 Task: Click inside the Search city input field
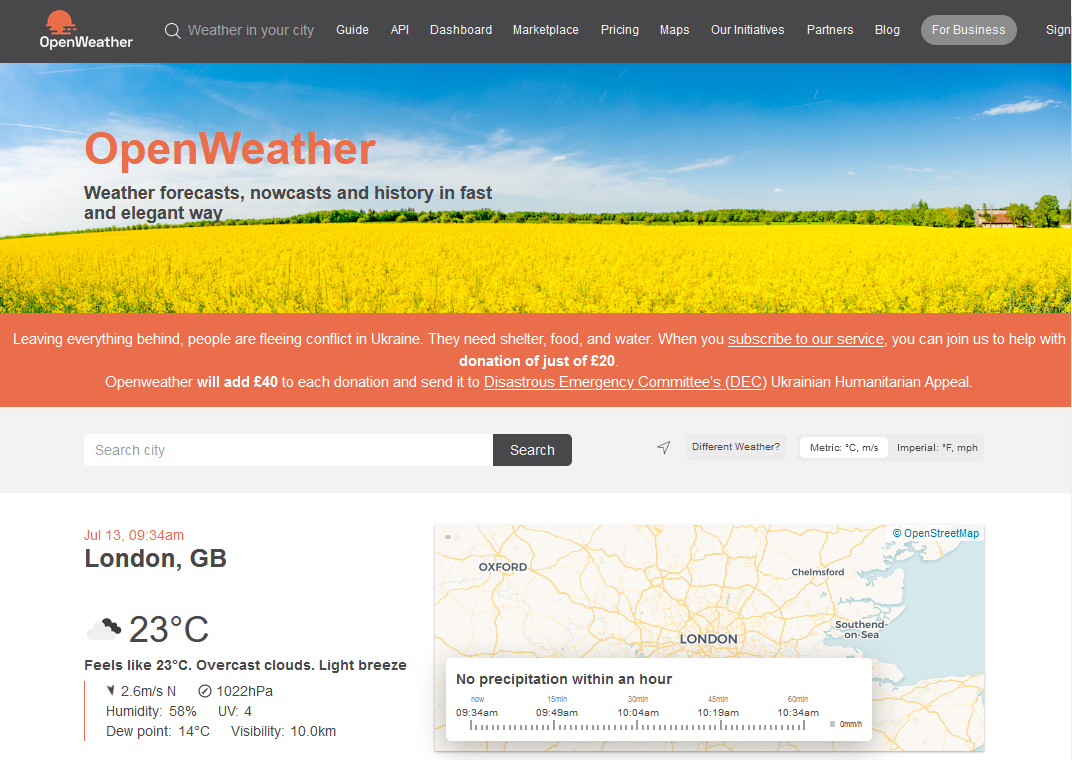point(288,450)
